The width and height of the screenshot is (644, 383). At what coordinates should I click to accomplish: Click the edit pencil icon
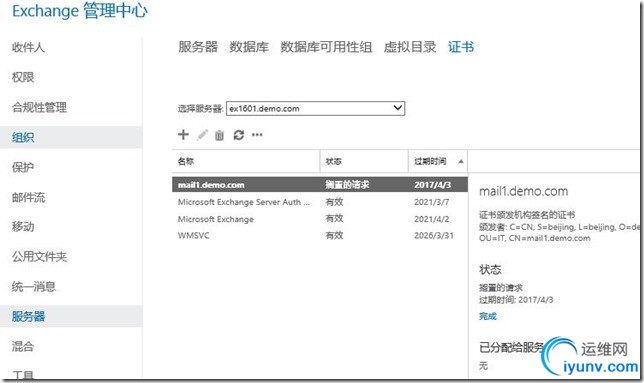(x=202, y=135)
